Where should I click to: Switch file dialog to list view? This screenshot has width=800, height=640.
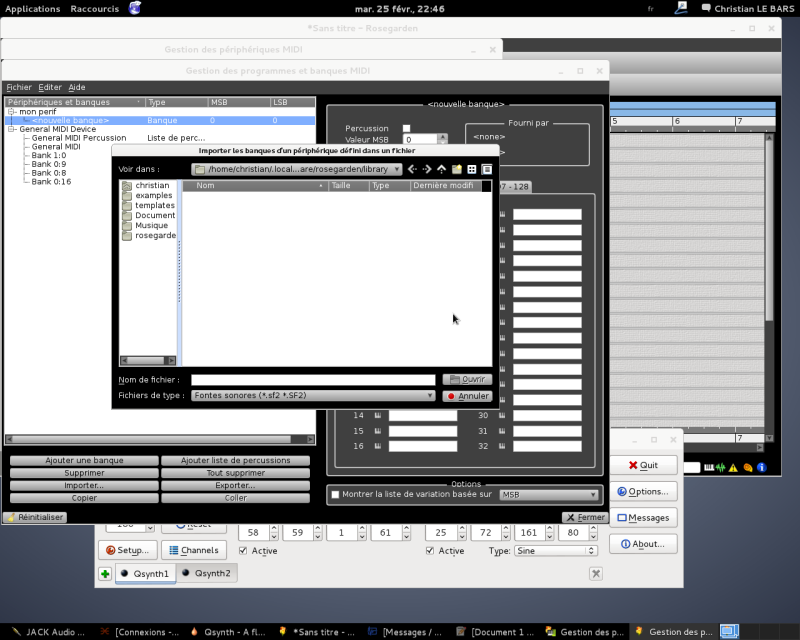472,169
